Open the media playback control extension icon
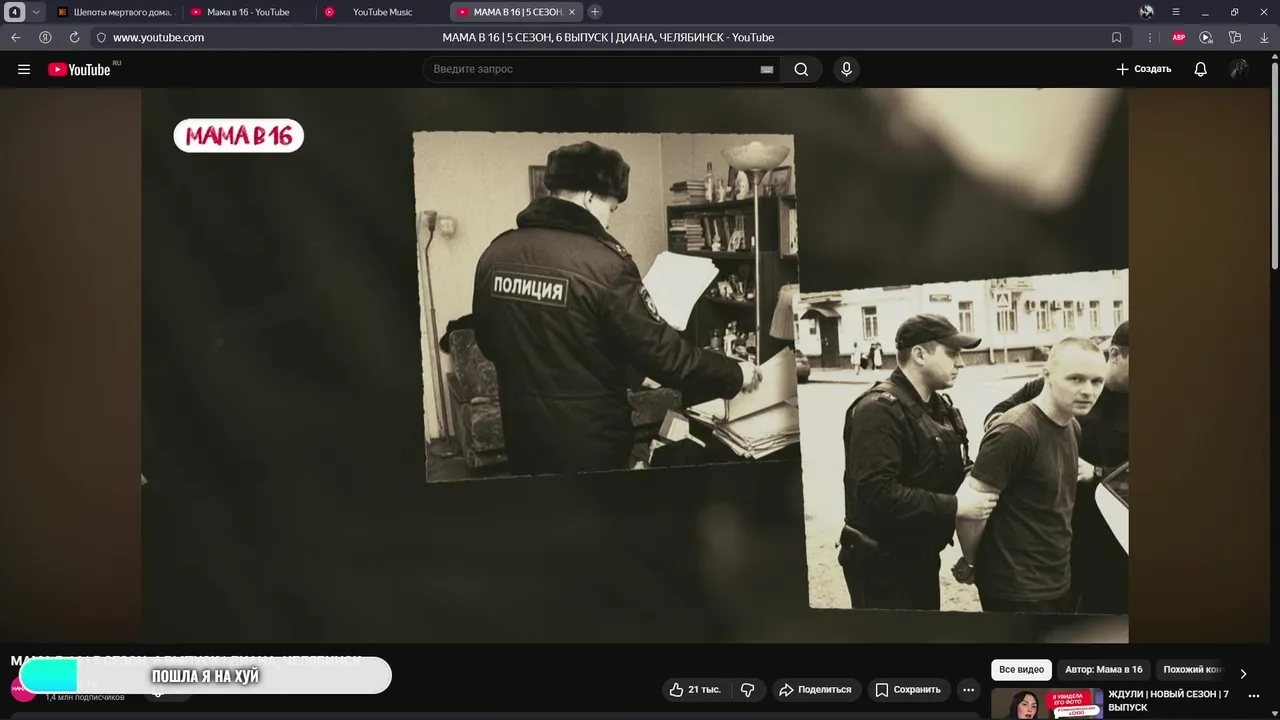This screenshot has width=1280, height=720. pos(1206,37)
